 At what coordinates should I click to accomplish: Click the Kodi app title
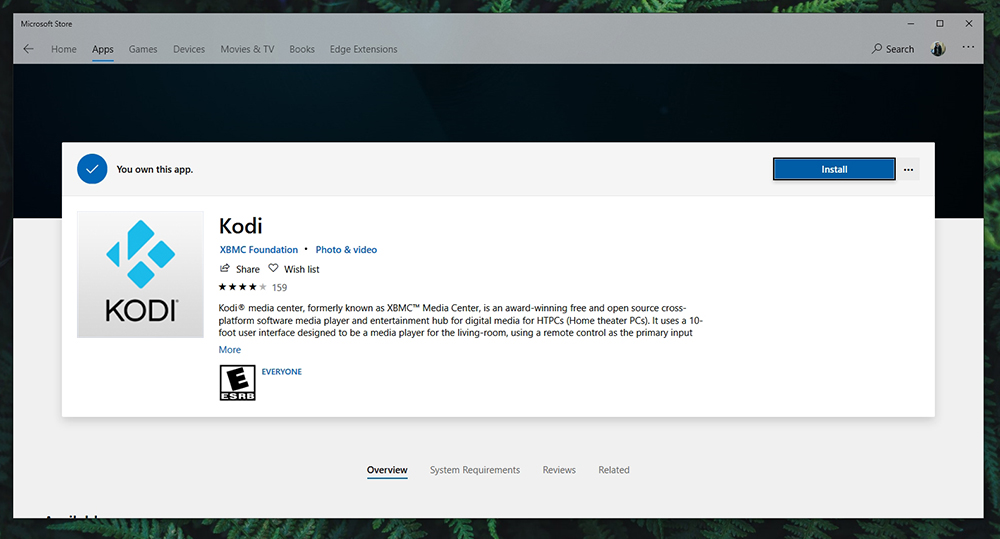240,226
